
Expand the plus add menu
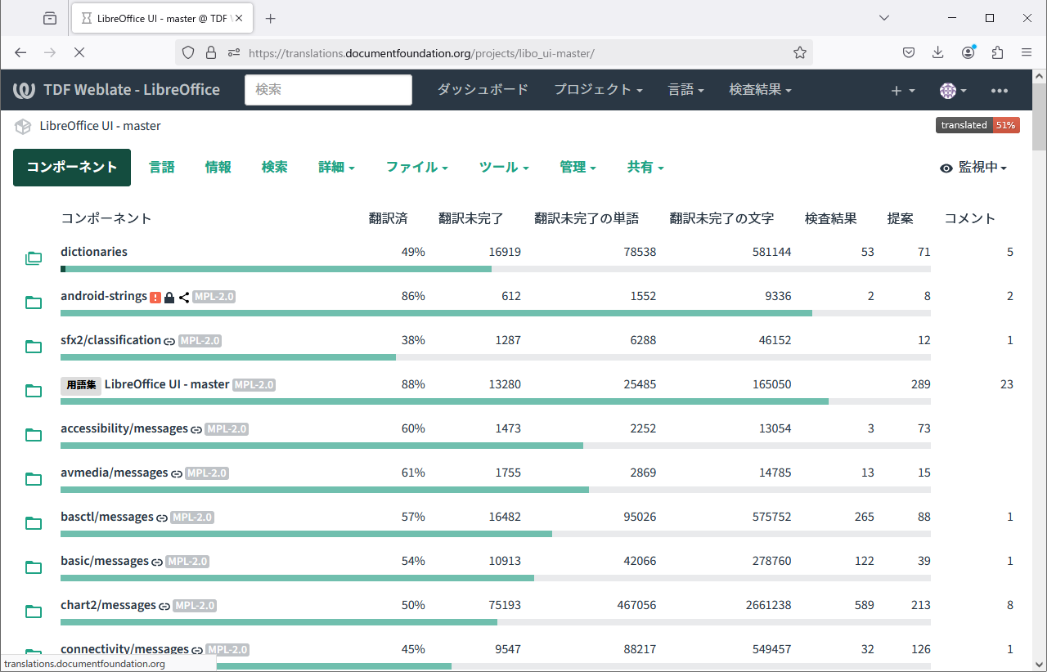click(x=902, y=90)
